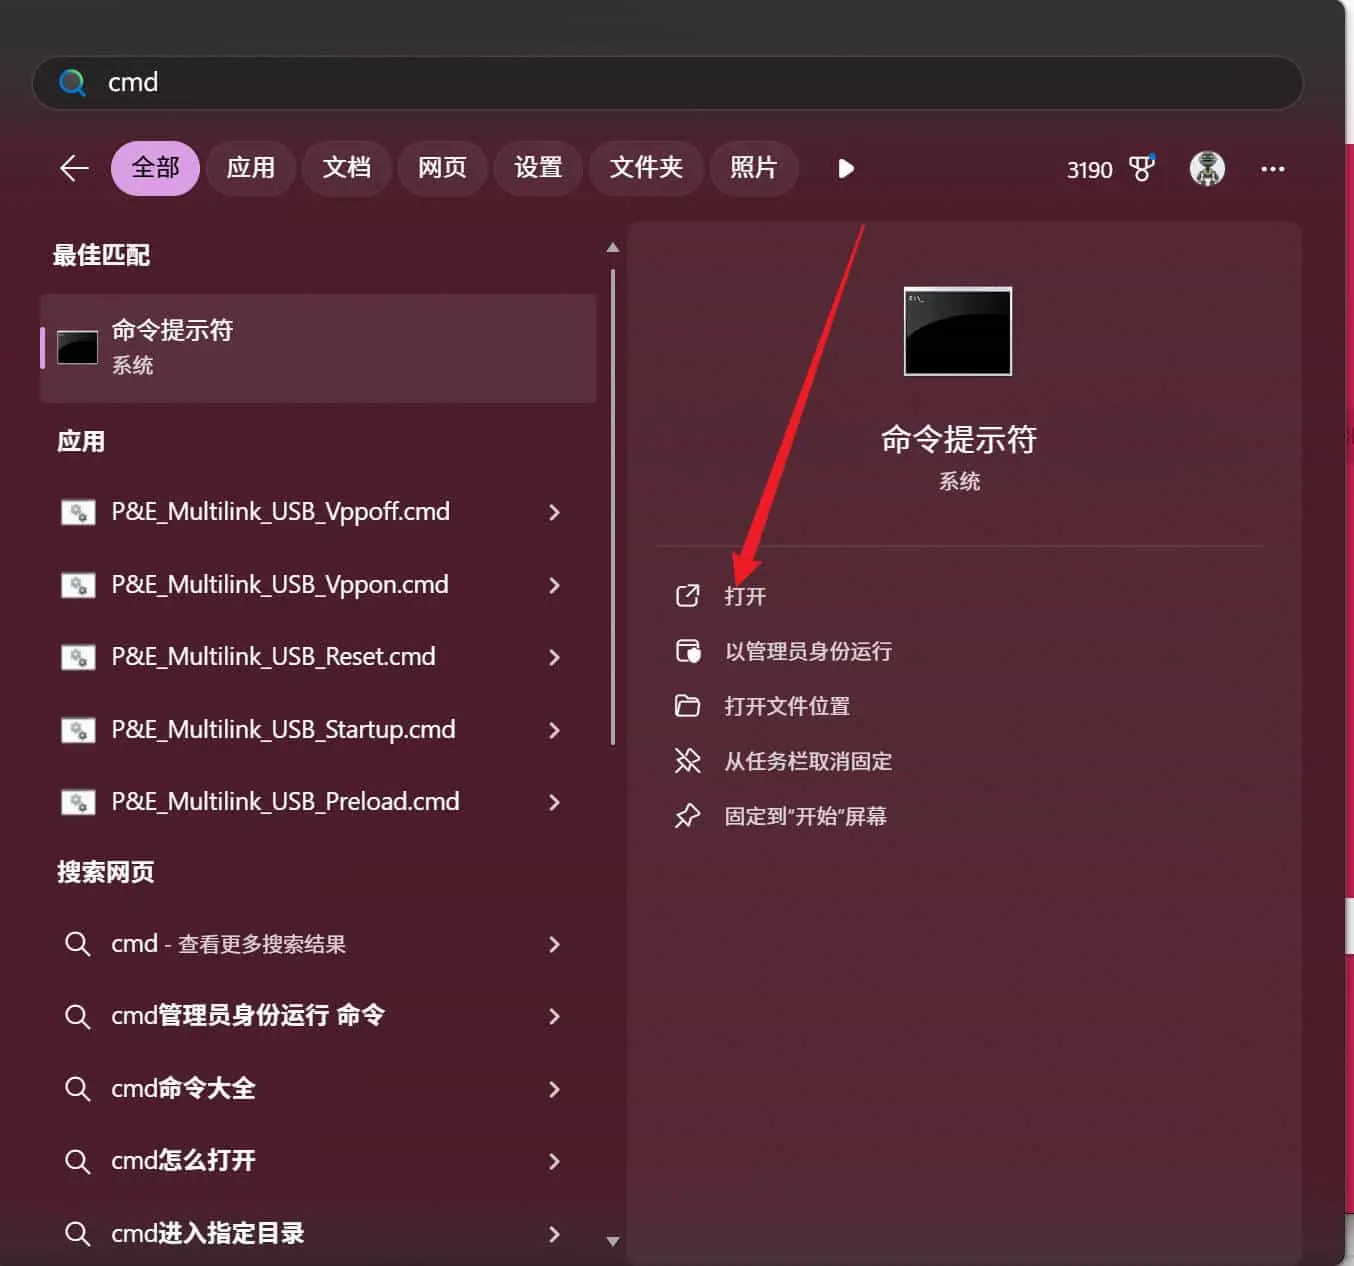Image resolution: width=1354 pixels, height=1266 pixels.
Task: Open the rewards trophy icon
Action: pyautogui.click(x=1141, y=168)
